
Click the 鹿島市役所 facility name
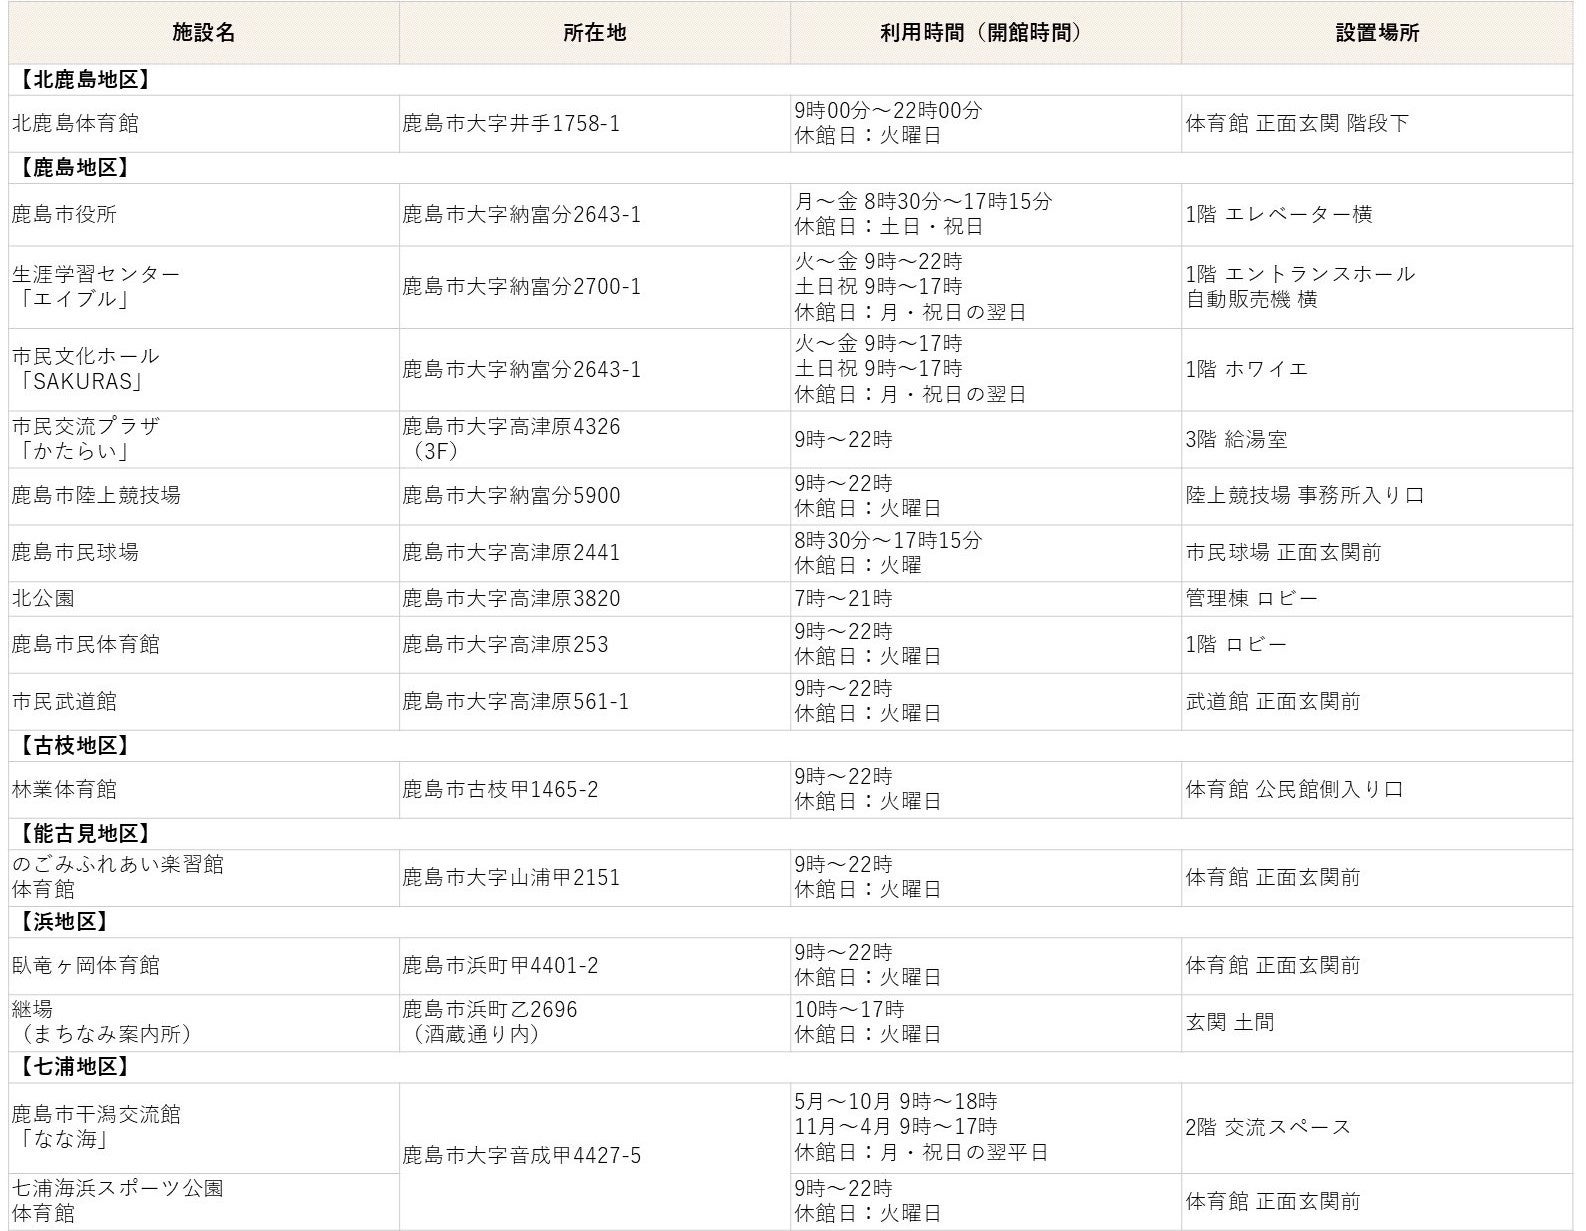coord(64,214)
